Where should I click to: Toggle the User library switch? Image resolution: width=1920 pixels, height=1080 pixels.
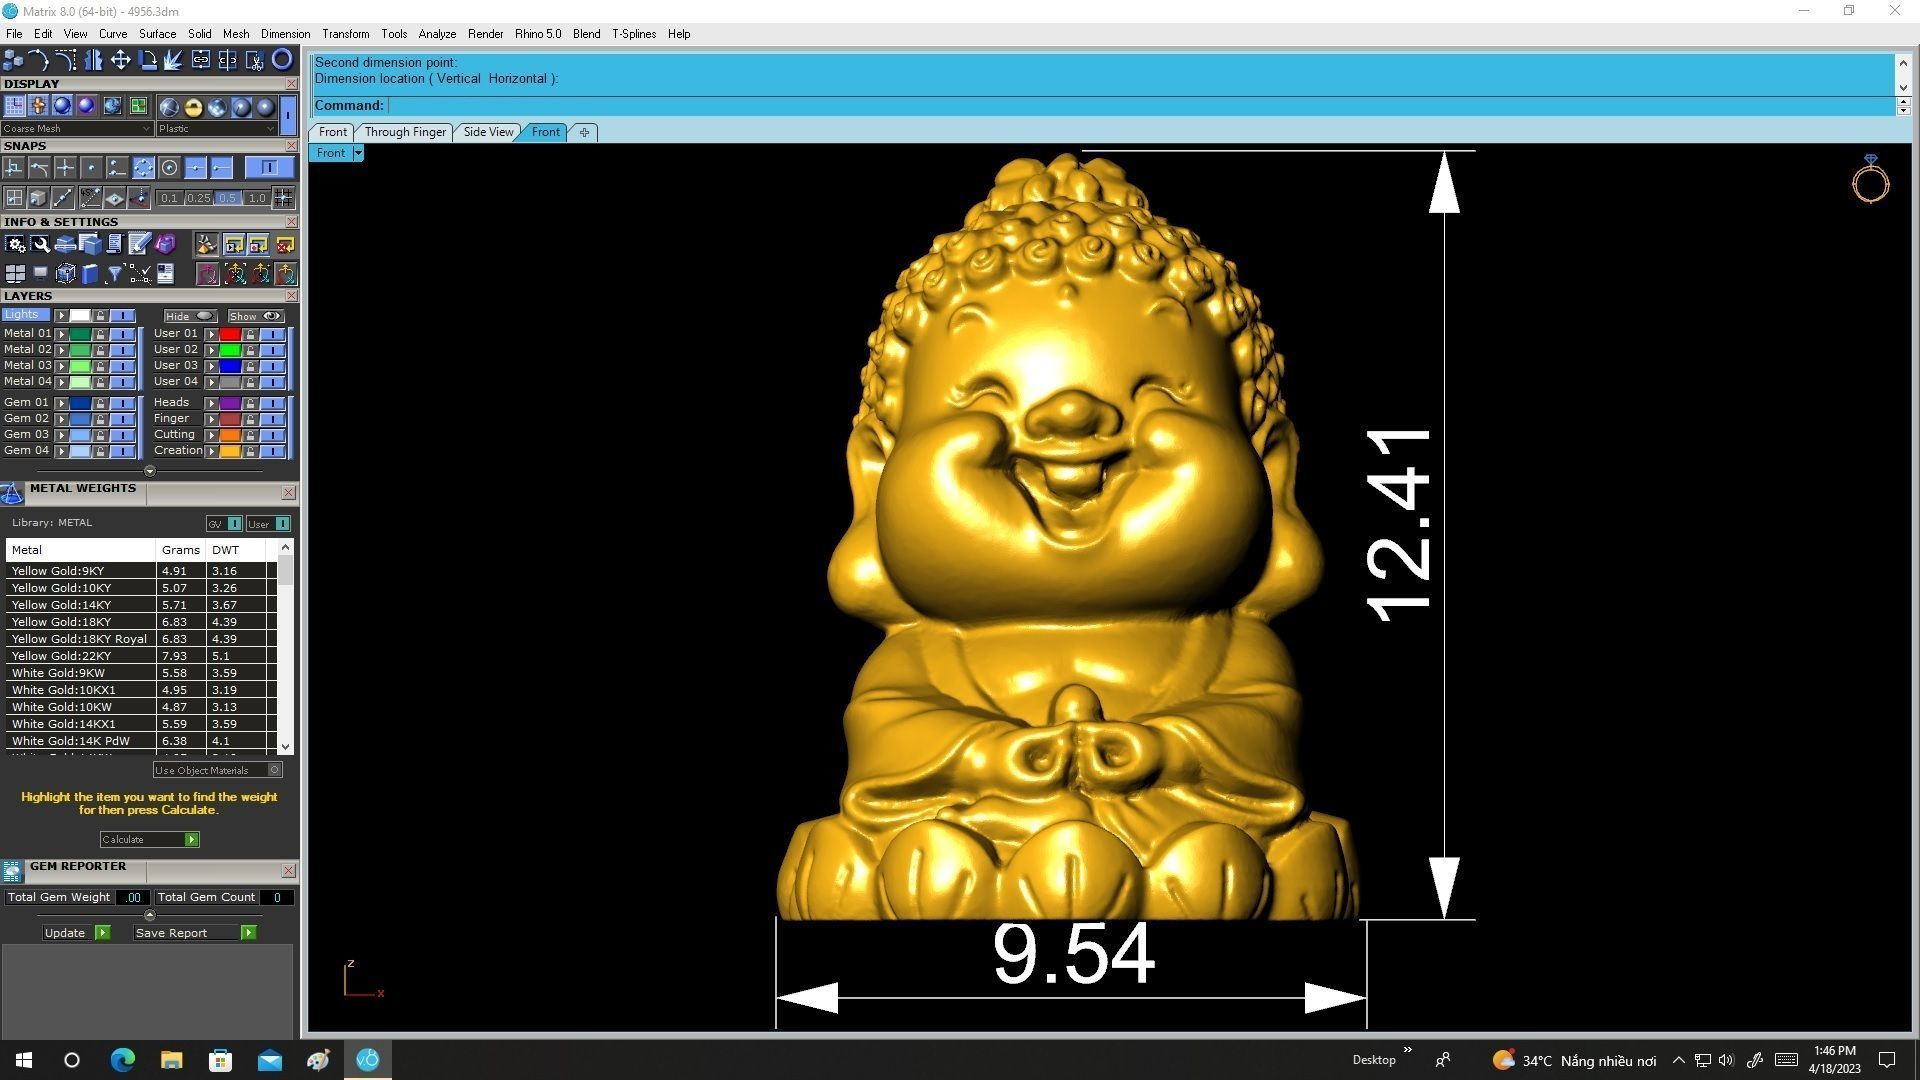(283, 524)
